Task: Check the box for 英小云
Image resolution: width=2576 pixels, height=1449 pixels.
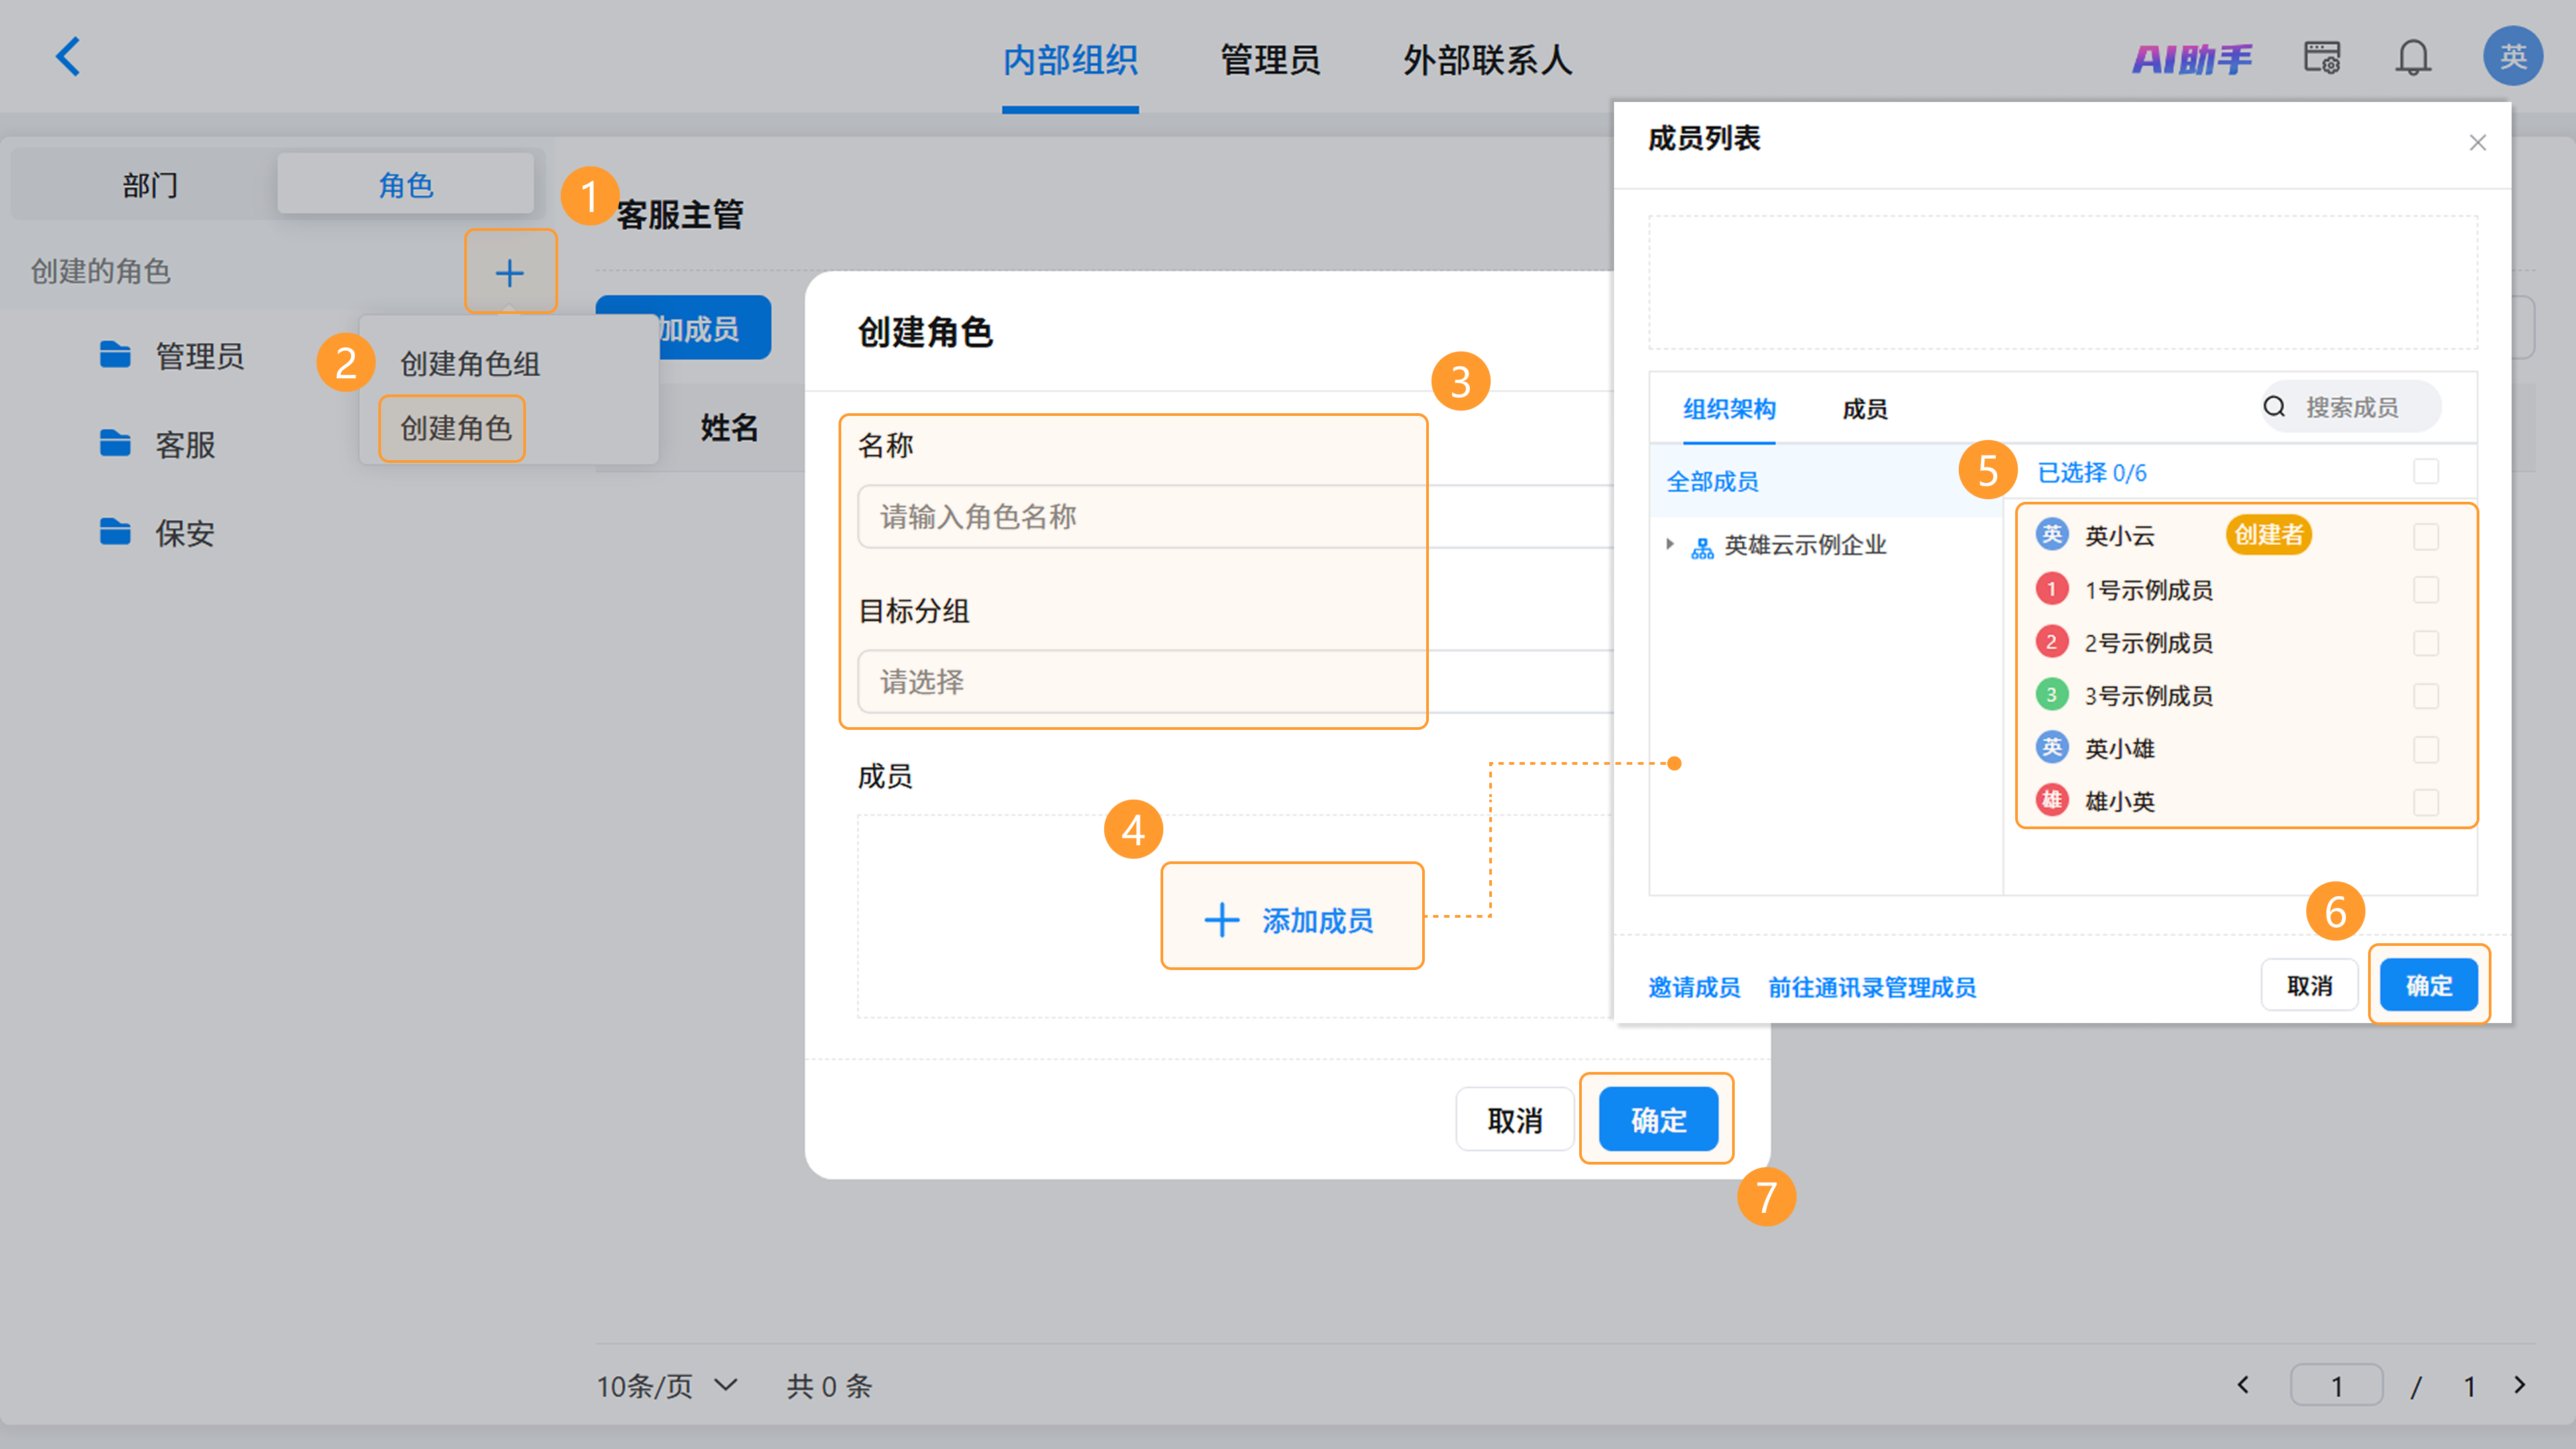Action: [x=2425, y=536]
